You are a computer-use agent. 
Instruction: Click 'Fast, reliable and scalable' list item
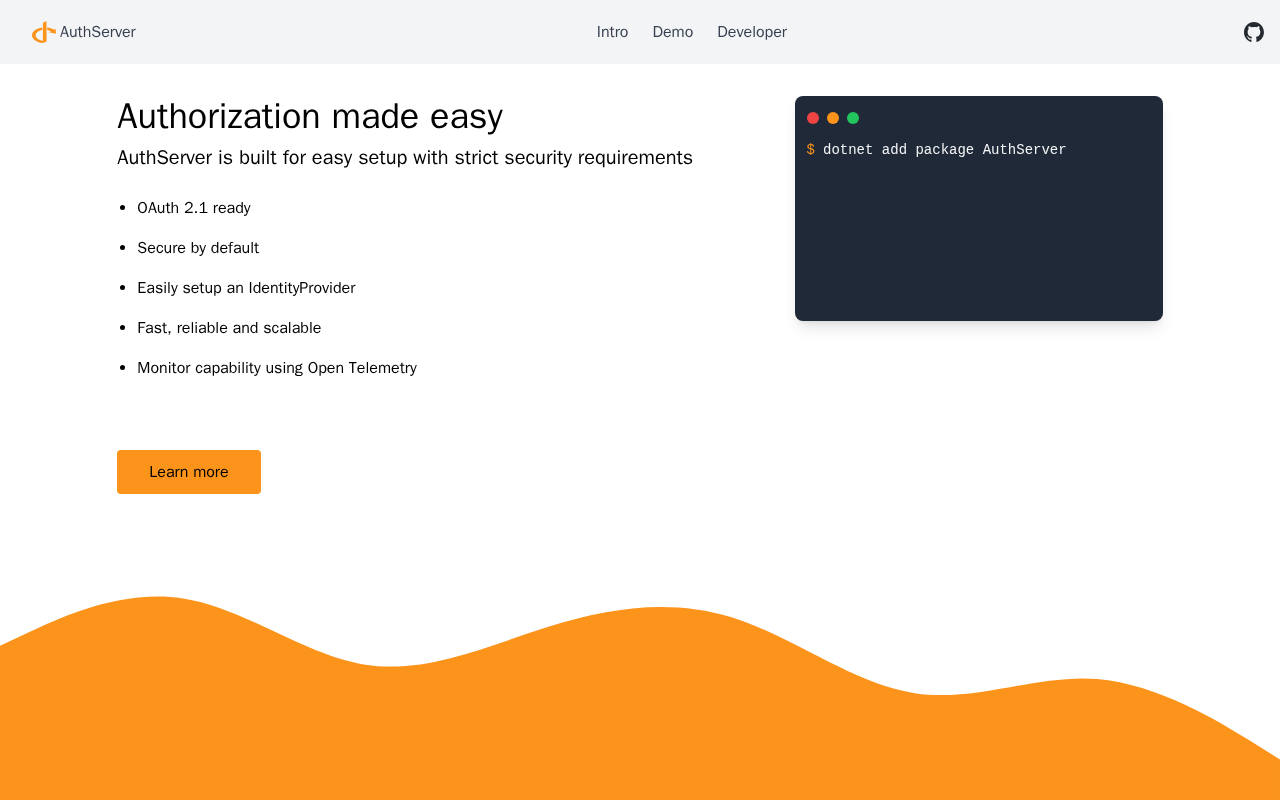[x=229, y=328]
